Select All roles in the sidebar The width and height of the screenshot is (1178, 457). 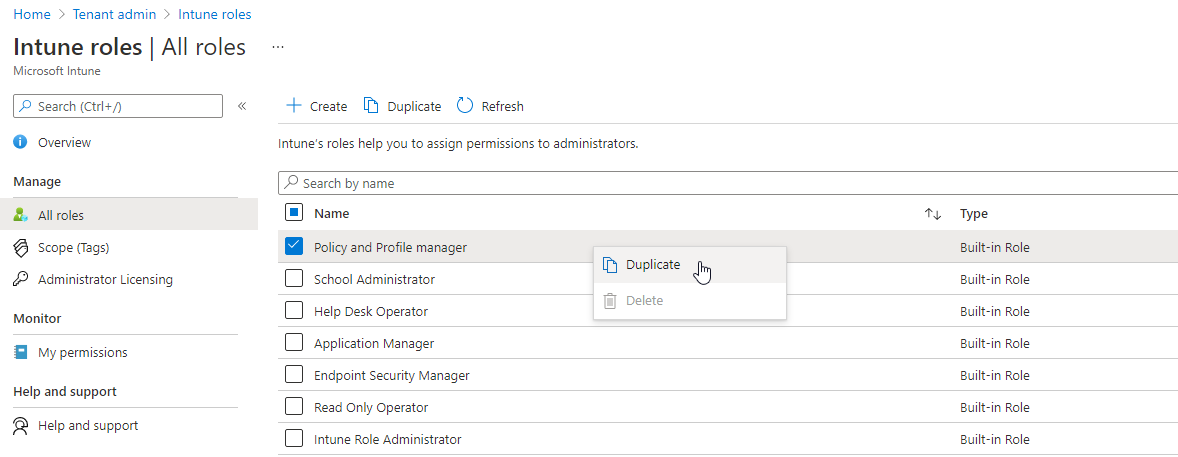[61, 215]
